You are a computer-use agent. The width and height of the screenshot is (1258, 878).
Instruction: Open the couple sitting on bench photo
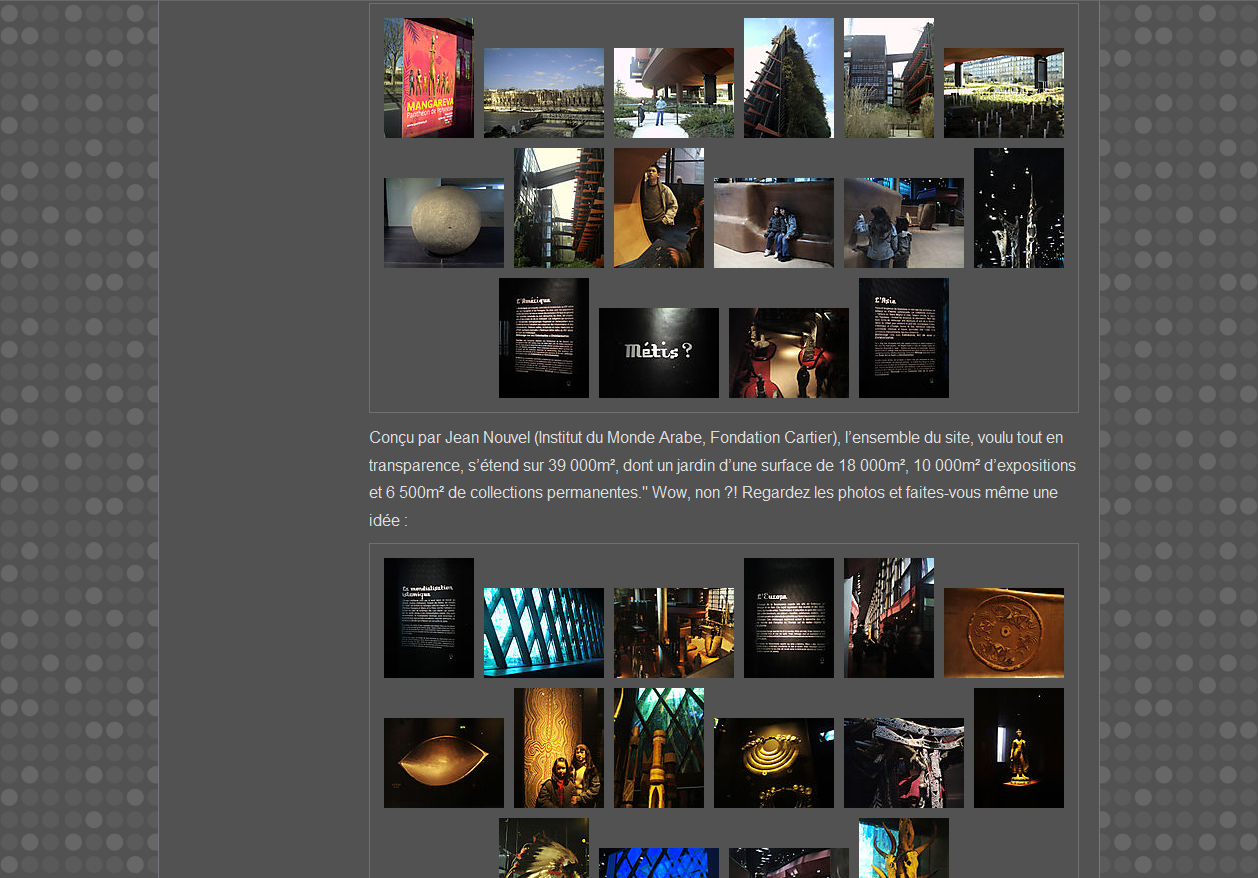[773, 223]
